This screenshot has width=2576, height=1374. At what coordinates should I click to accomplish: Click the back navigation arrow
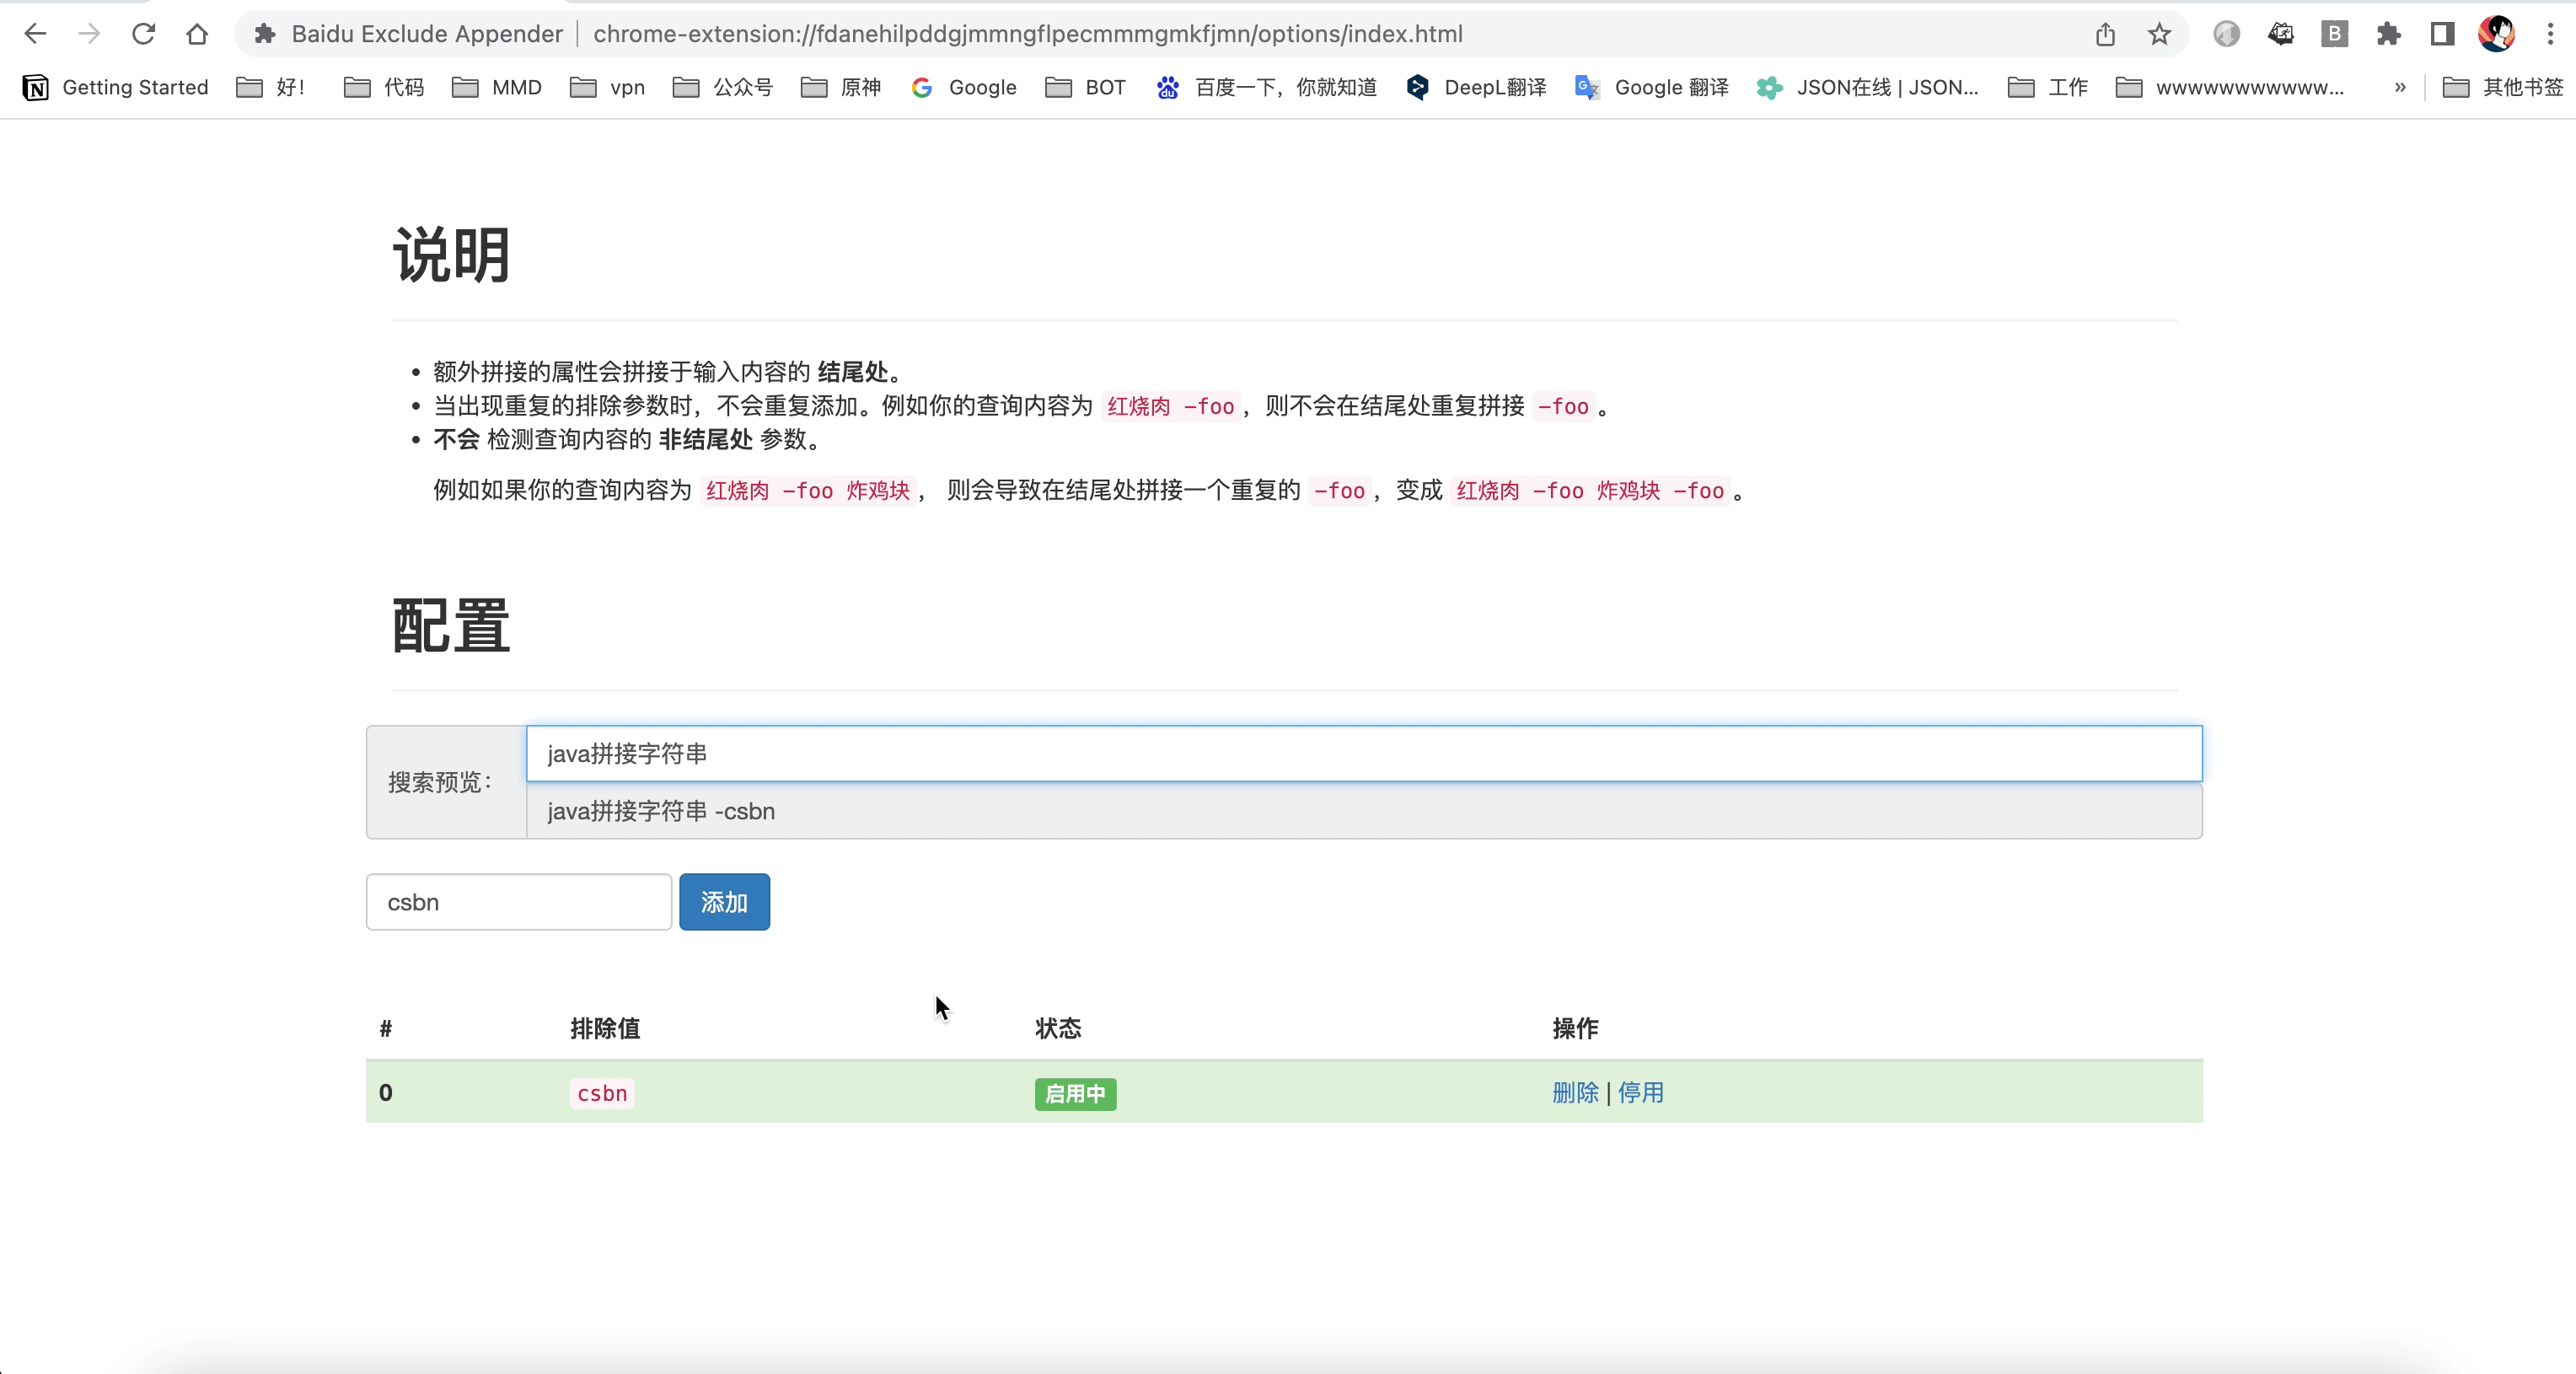click(35, 34)
